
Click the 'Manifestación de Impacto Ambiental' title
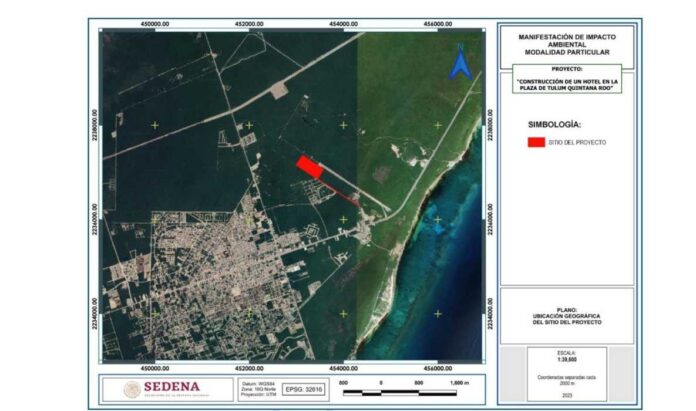point(568,44)
